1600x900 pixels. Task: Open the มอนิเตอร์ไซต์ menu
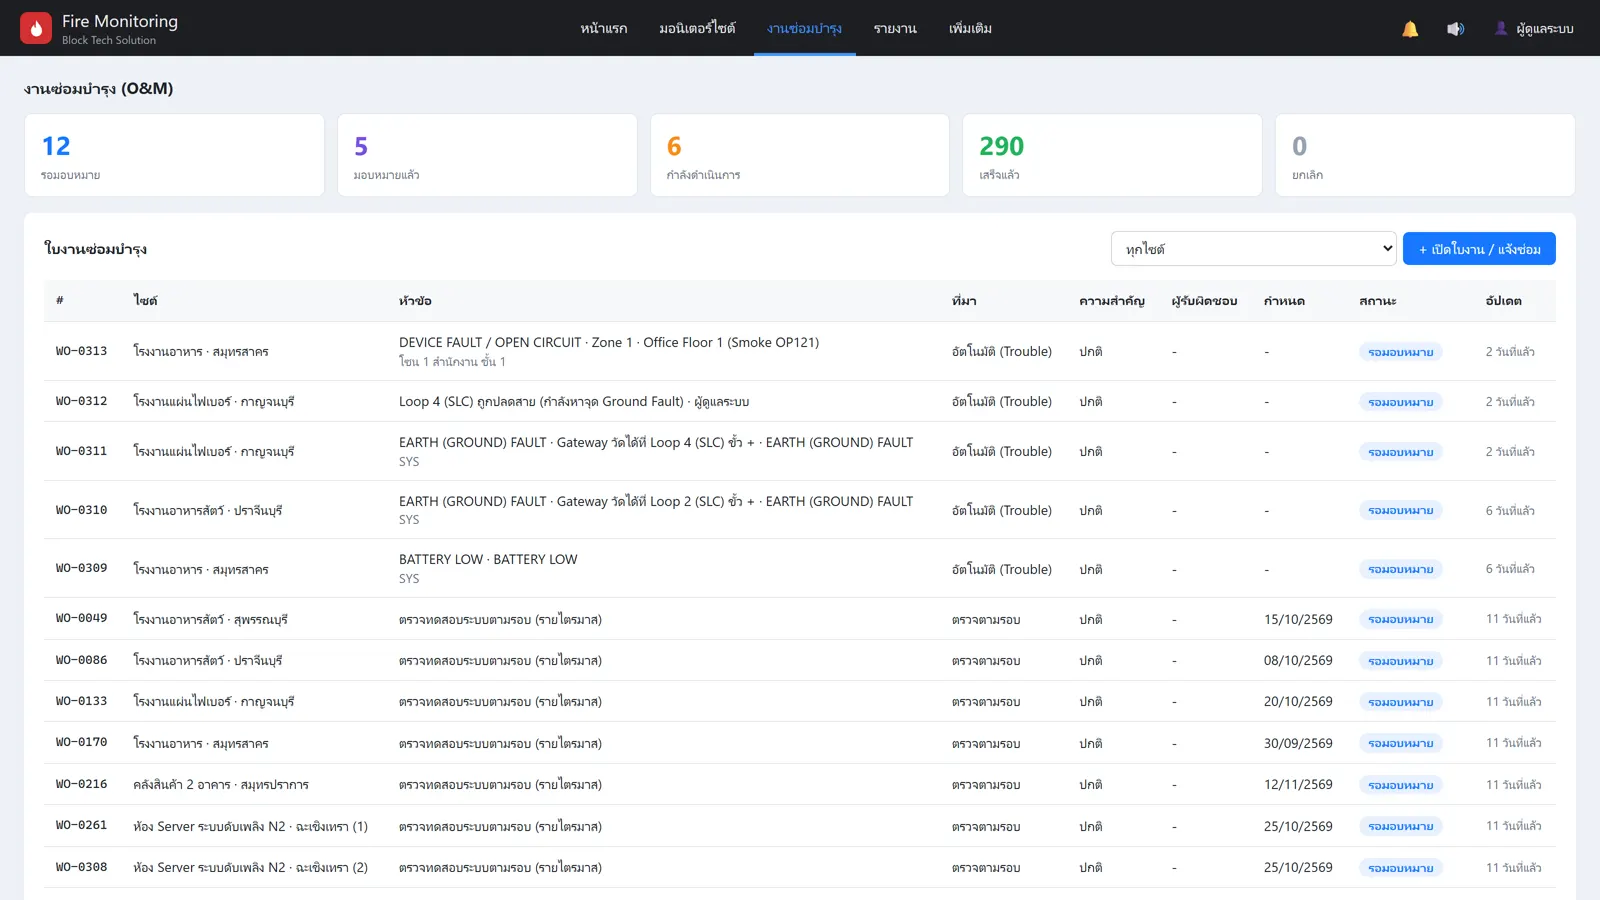coord(697,29)
